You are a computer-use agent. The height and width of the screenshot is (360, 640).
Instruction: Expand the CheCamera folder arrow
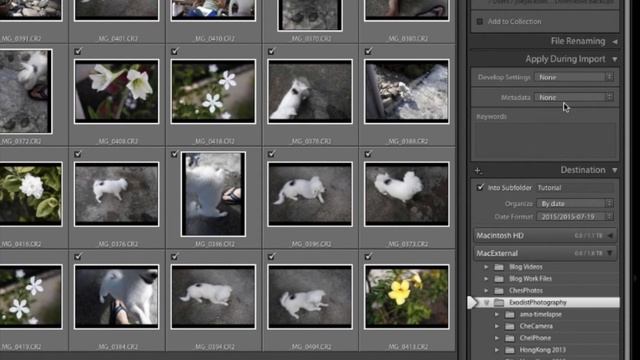point(497,326)
